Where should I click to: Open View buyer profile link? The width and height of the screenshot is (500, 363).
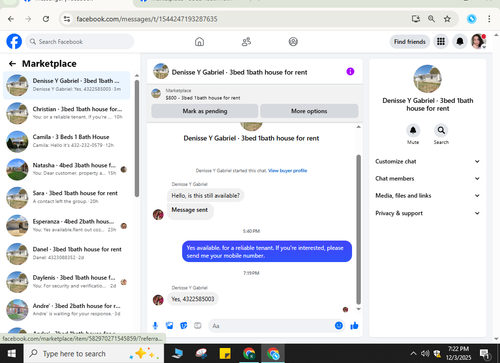pos(287,171)
